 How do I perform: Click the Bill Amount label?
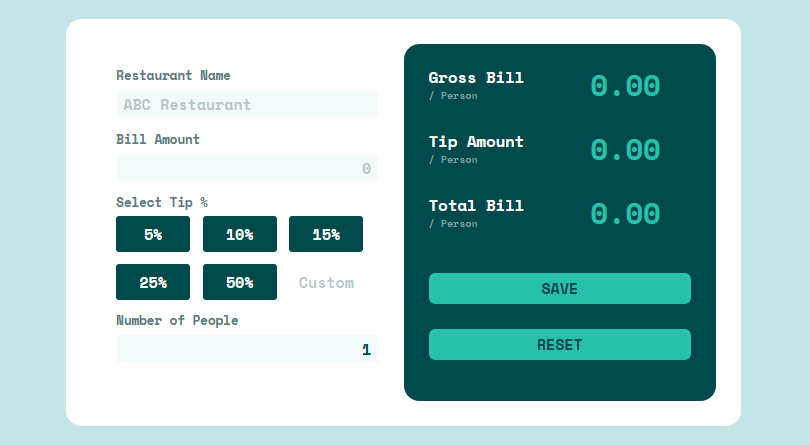[x=158, y=140]
